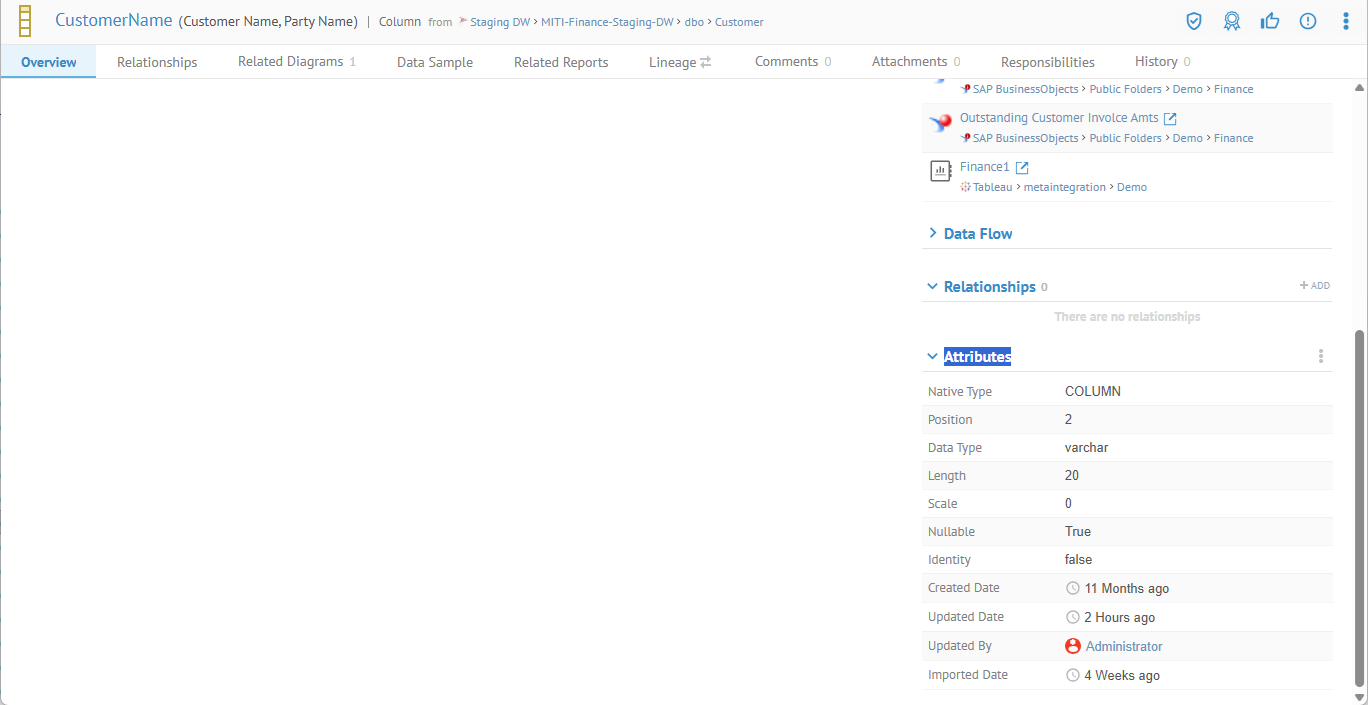
Task: Switch to the Data Sample tab
Action: pos(435,62)
